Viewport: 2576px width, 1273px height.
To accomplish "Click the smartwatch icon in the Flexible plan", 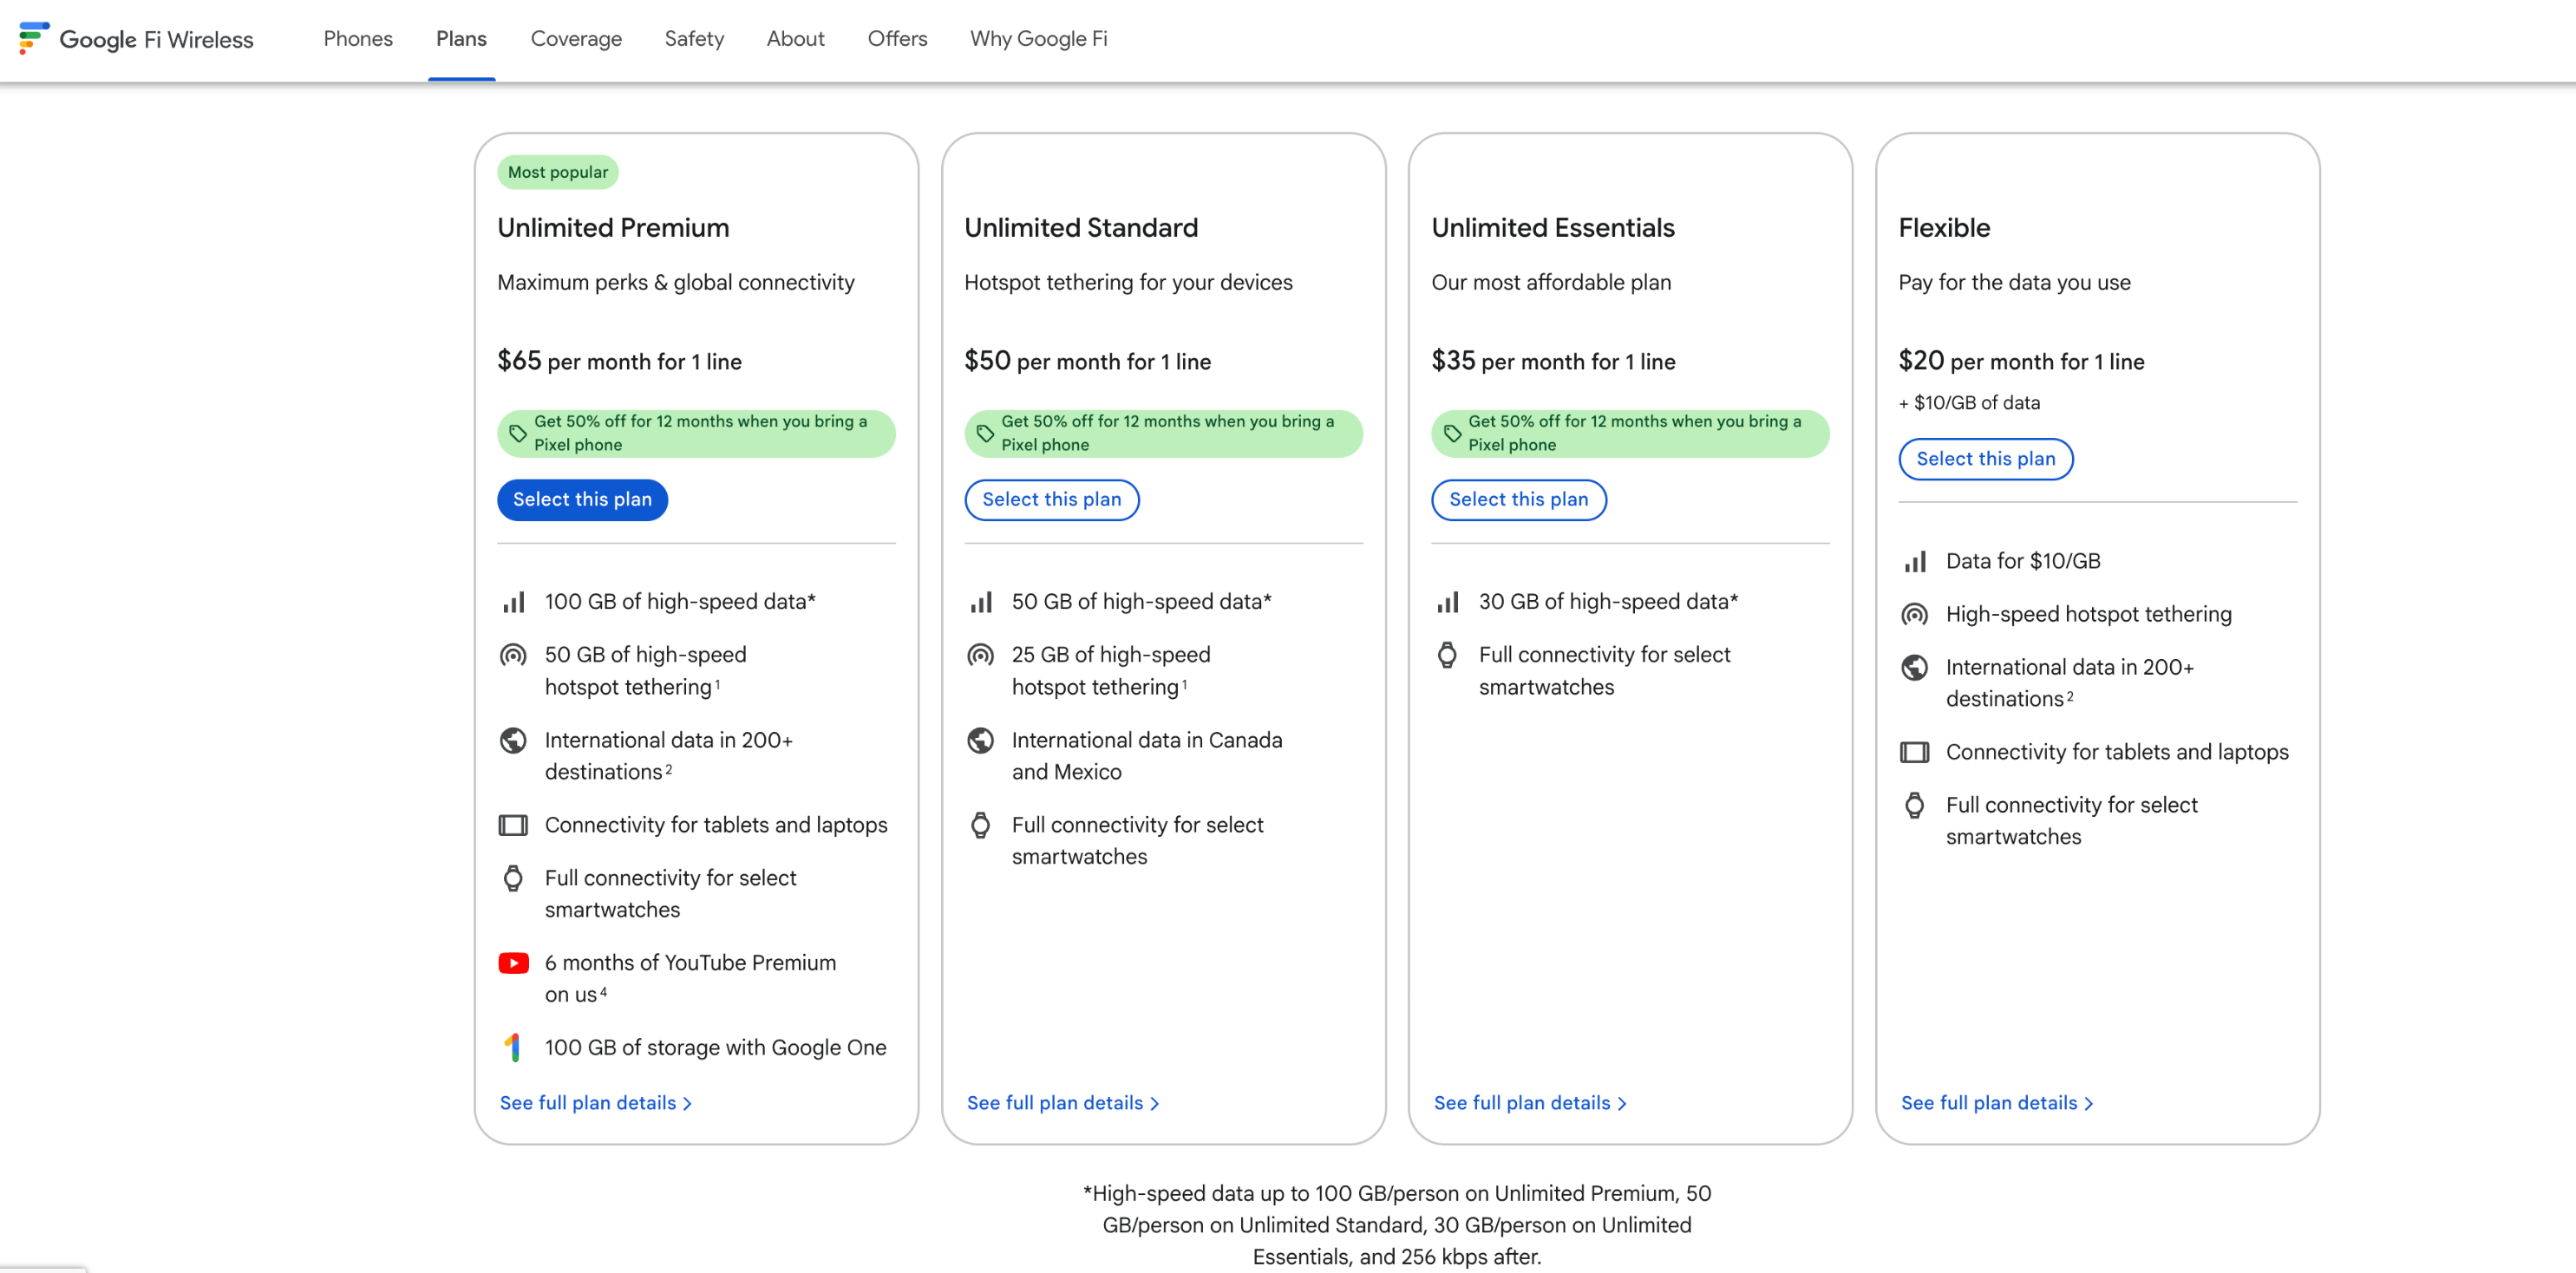I will click(x=1914, y=805).
